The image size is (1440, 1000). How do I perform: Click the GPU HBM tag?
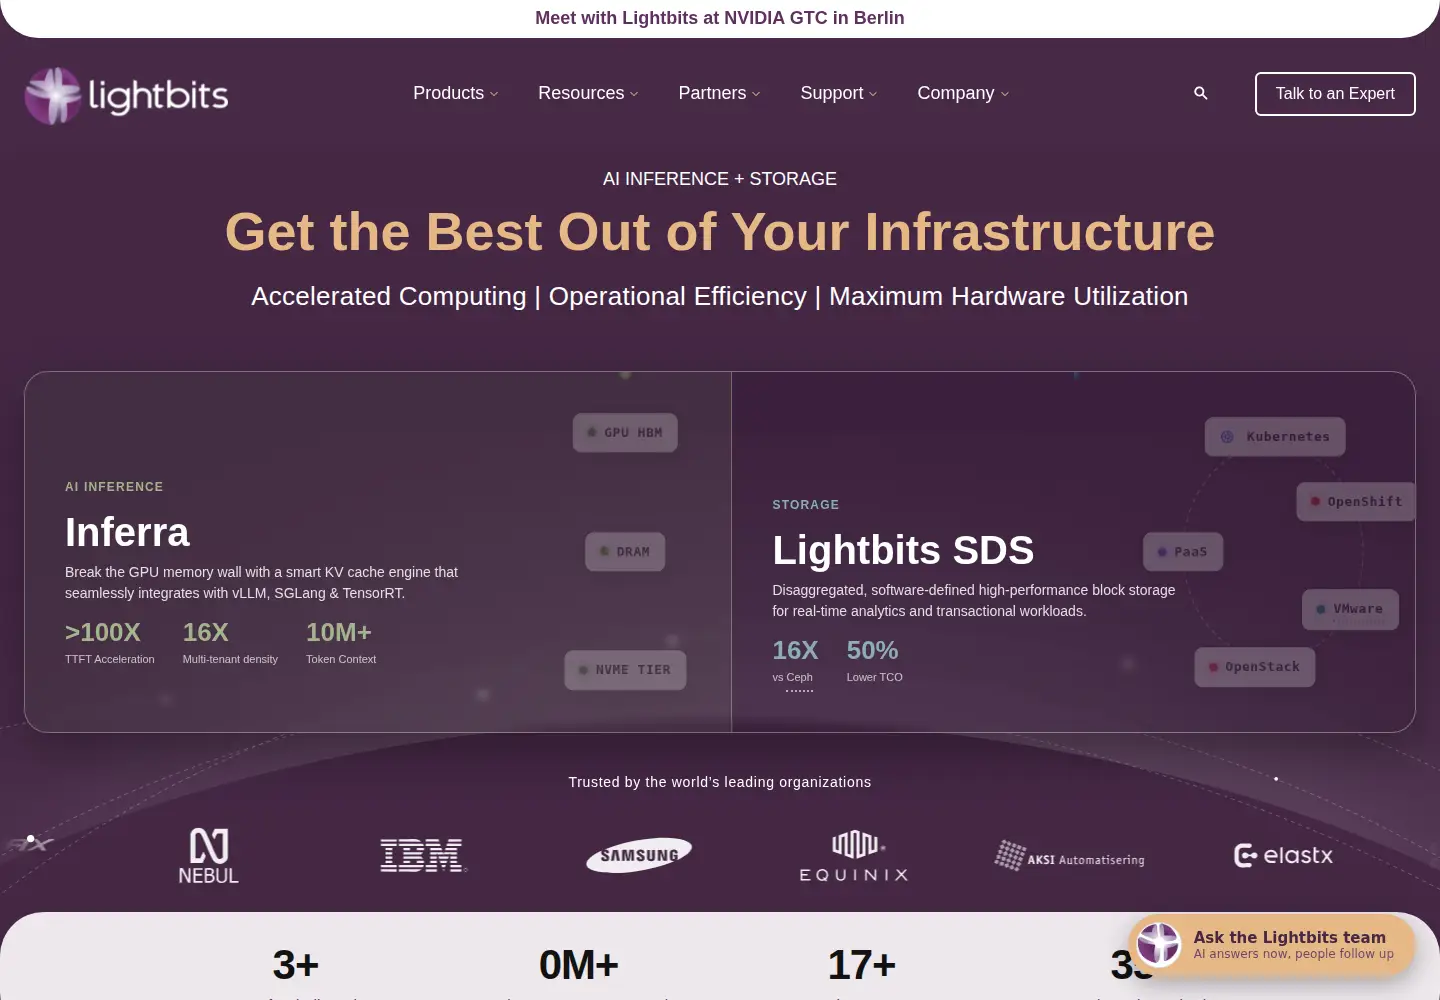pos(625,433)
